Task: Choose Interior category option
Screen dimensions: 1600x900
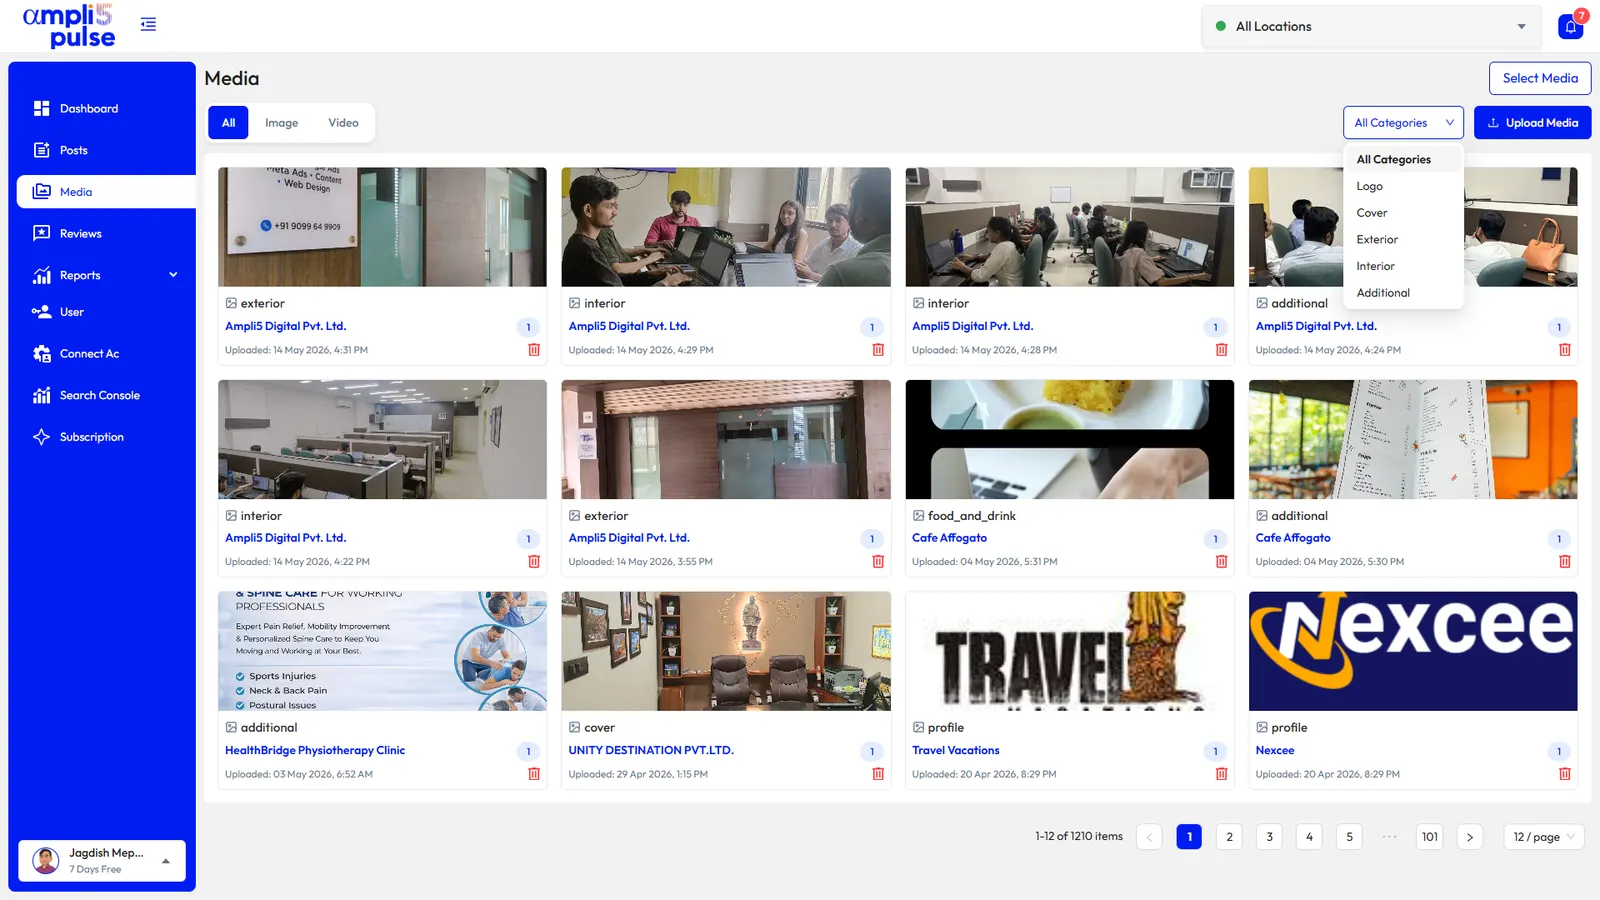Action: click(1403, 266)
